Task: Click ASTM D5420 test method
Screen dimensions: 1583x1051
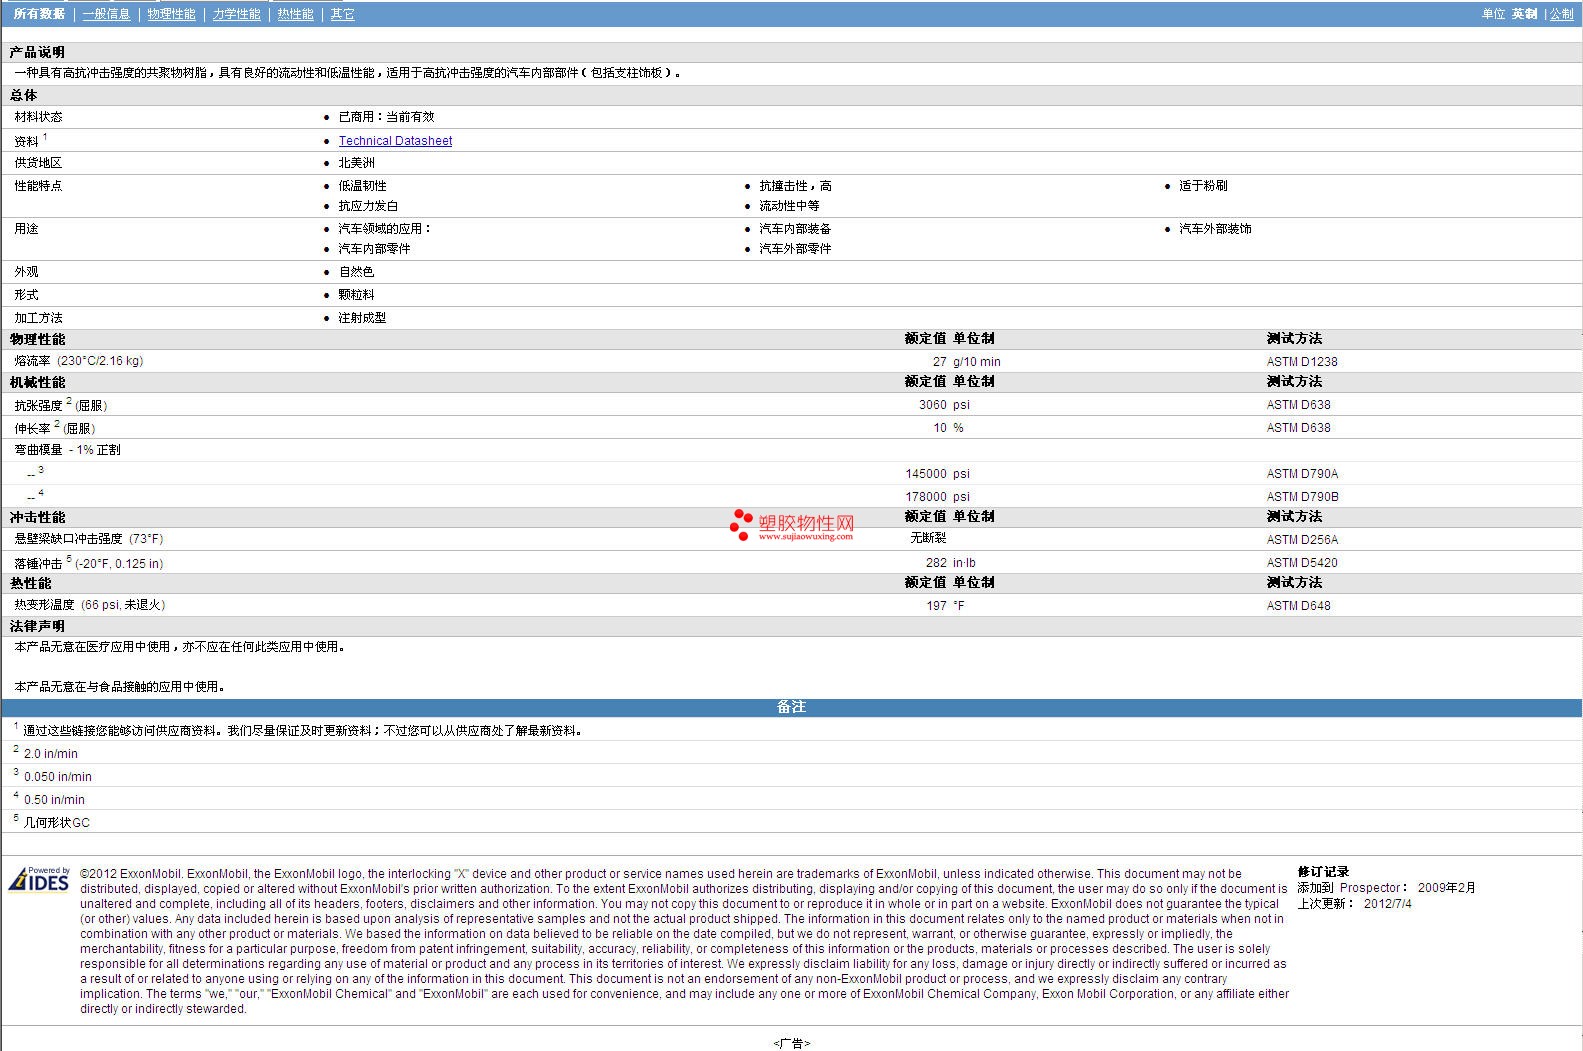Action: (1302, 563)
